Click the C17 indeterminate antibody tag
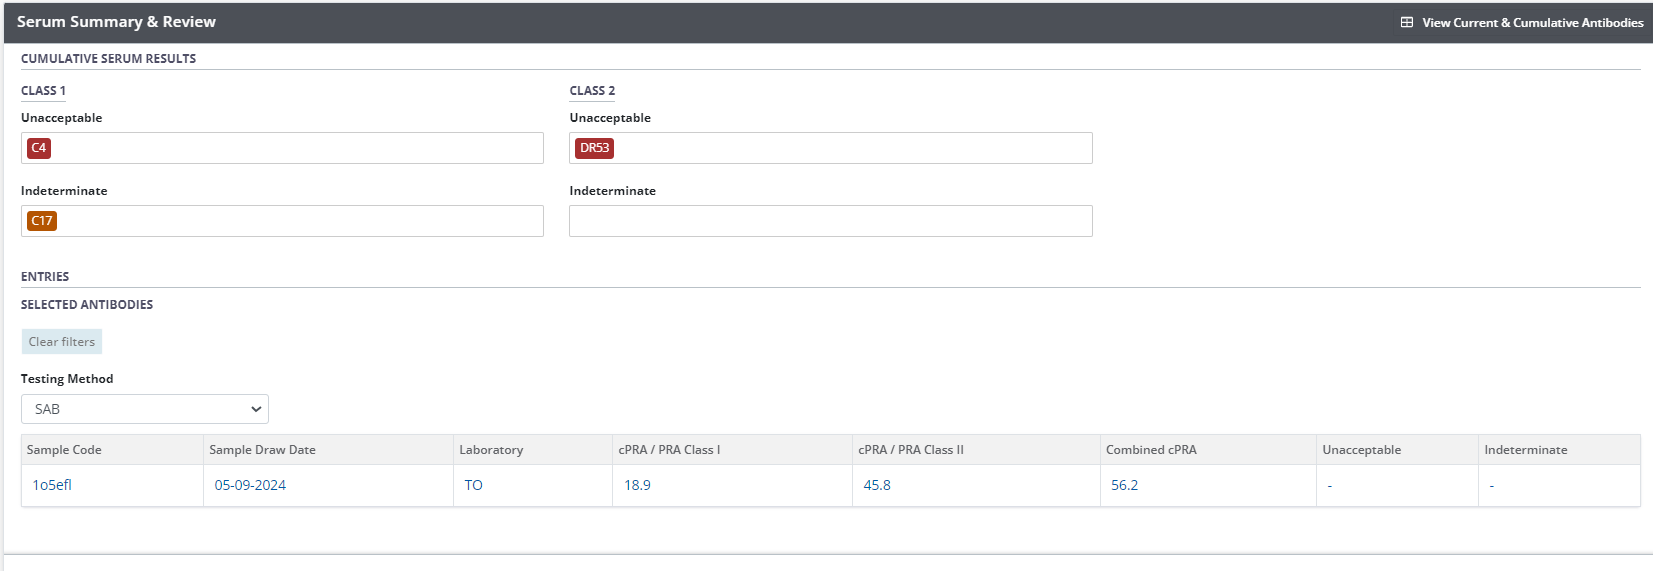 point(42,221)
